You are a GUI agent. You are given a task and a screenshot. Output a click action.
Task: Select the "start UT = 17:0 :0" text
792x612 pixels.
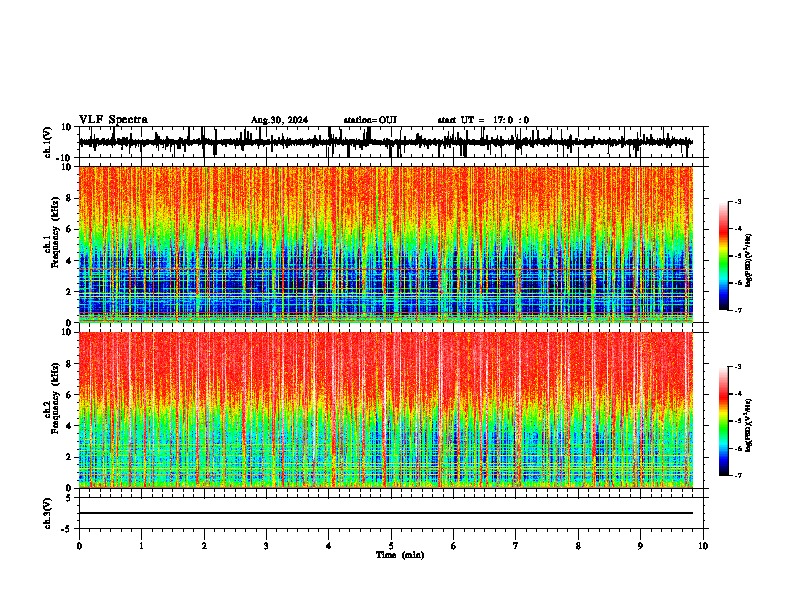tap(483, 120)
